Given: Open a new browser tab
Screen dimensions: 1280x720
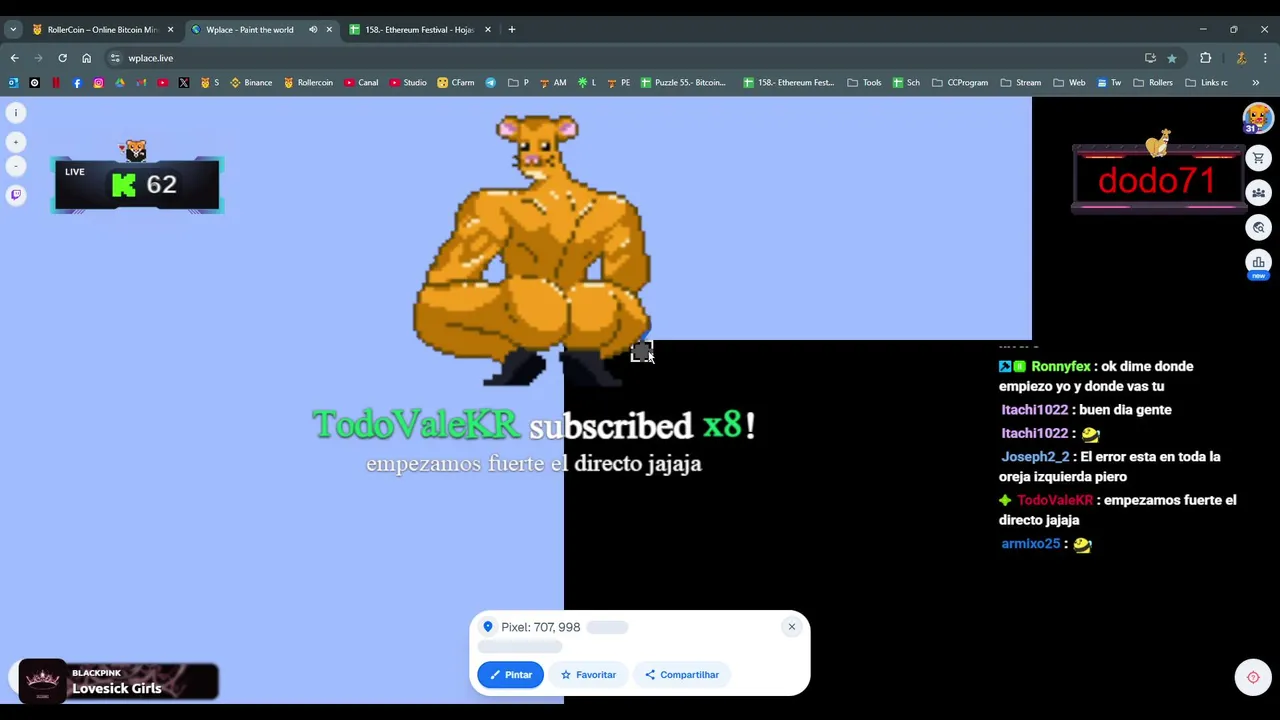Looking at the screenshot, I should [x=512, y=30].
